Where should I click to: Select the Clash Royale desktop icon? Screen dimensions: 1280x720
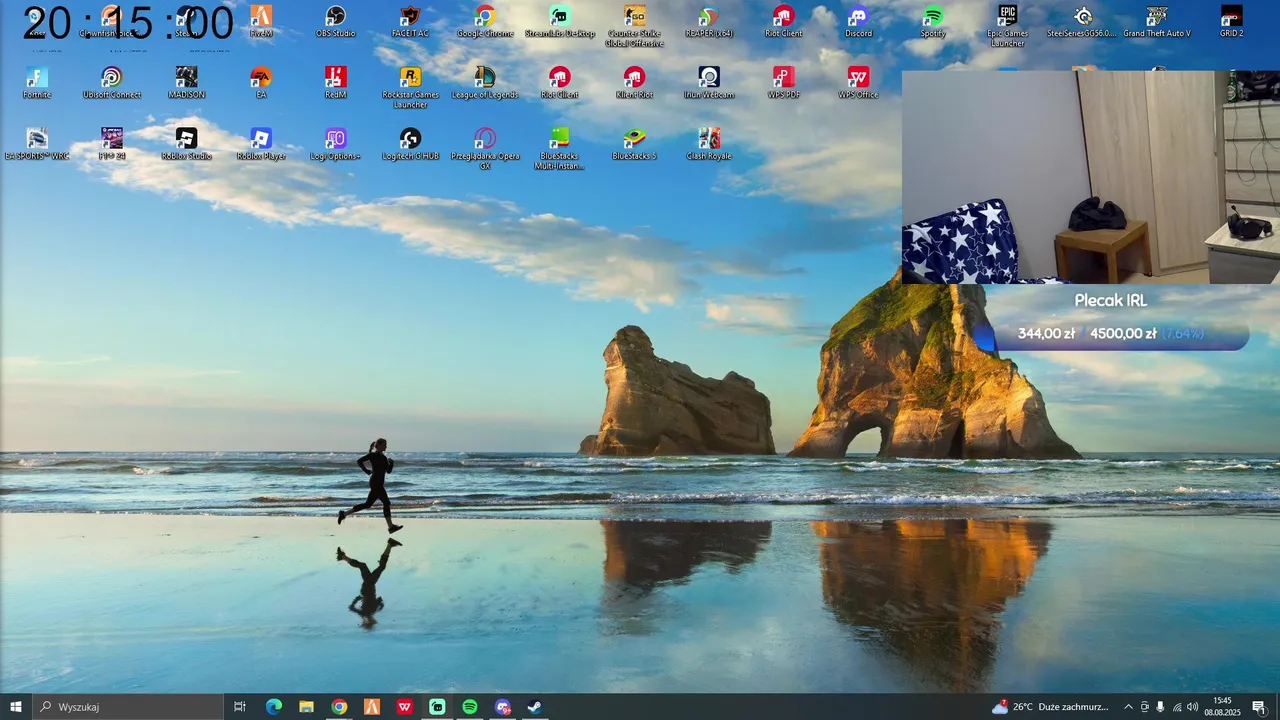pos(709,144)
